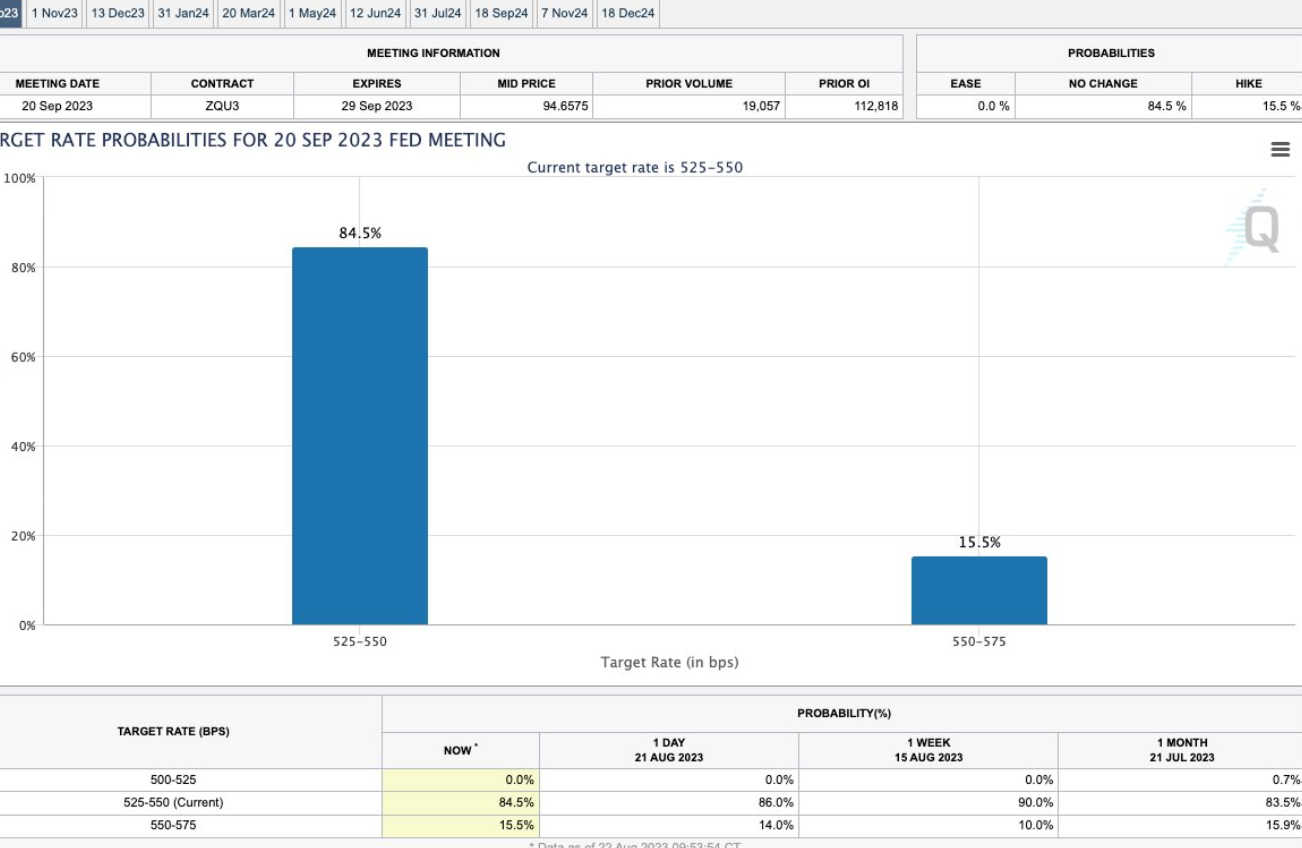Screen dimensions: 1302x848
Task: Click the 15.5% bar for 550-575
Action: point(978,590)
